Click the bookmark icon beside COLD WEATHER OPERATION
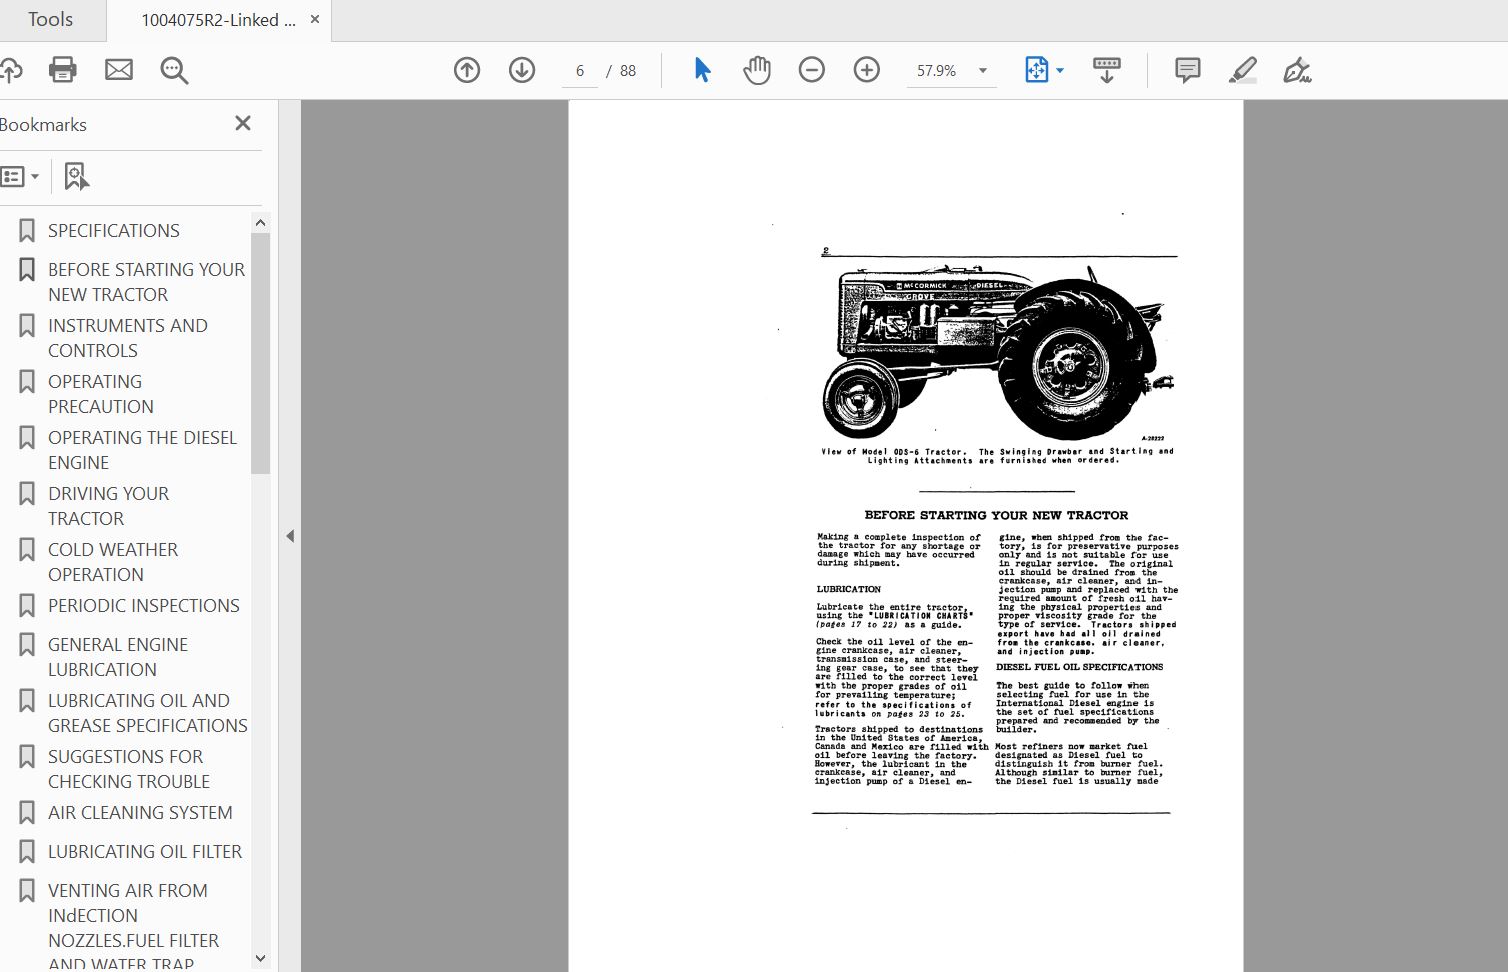 (x=27, y=550)
